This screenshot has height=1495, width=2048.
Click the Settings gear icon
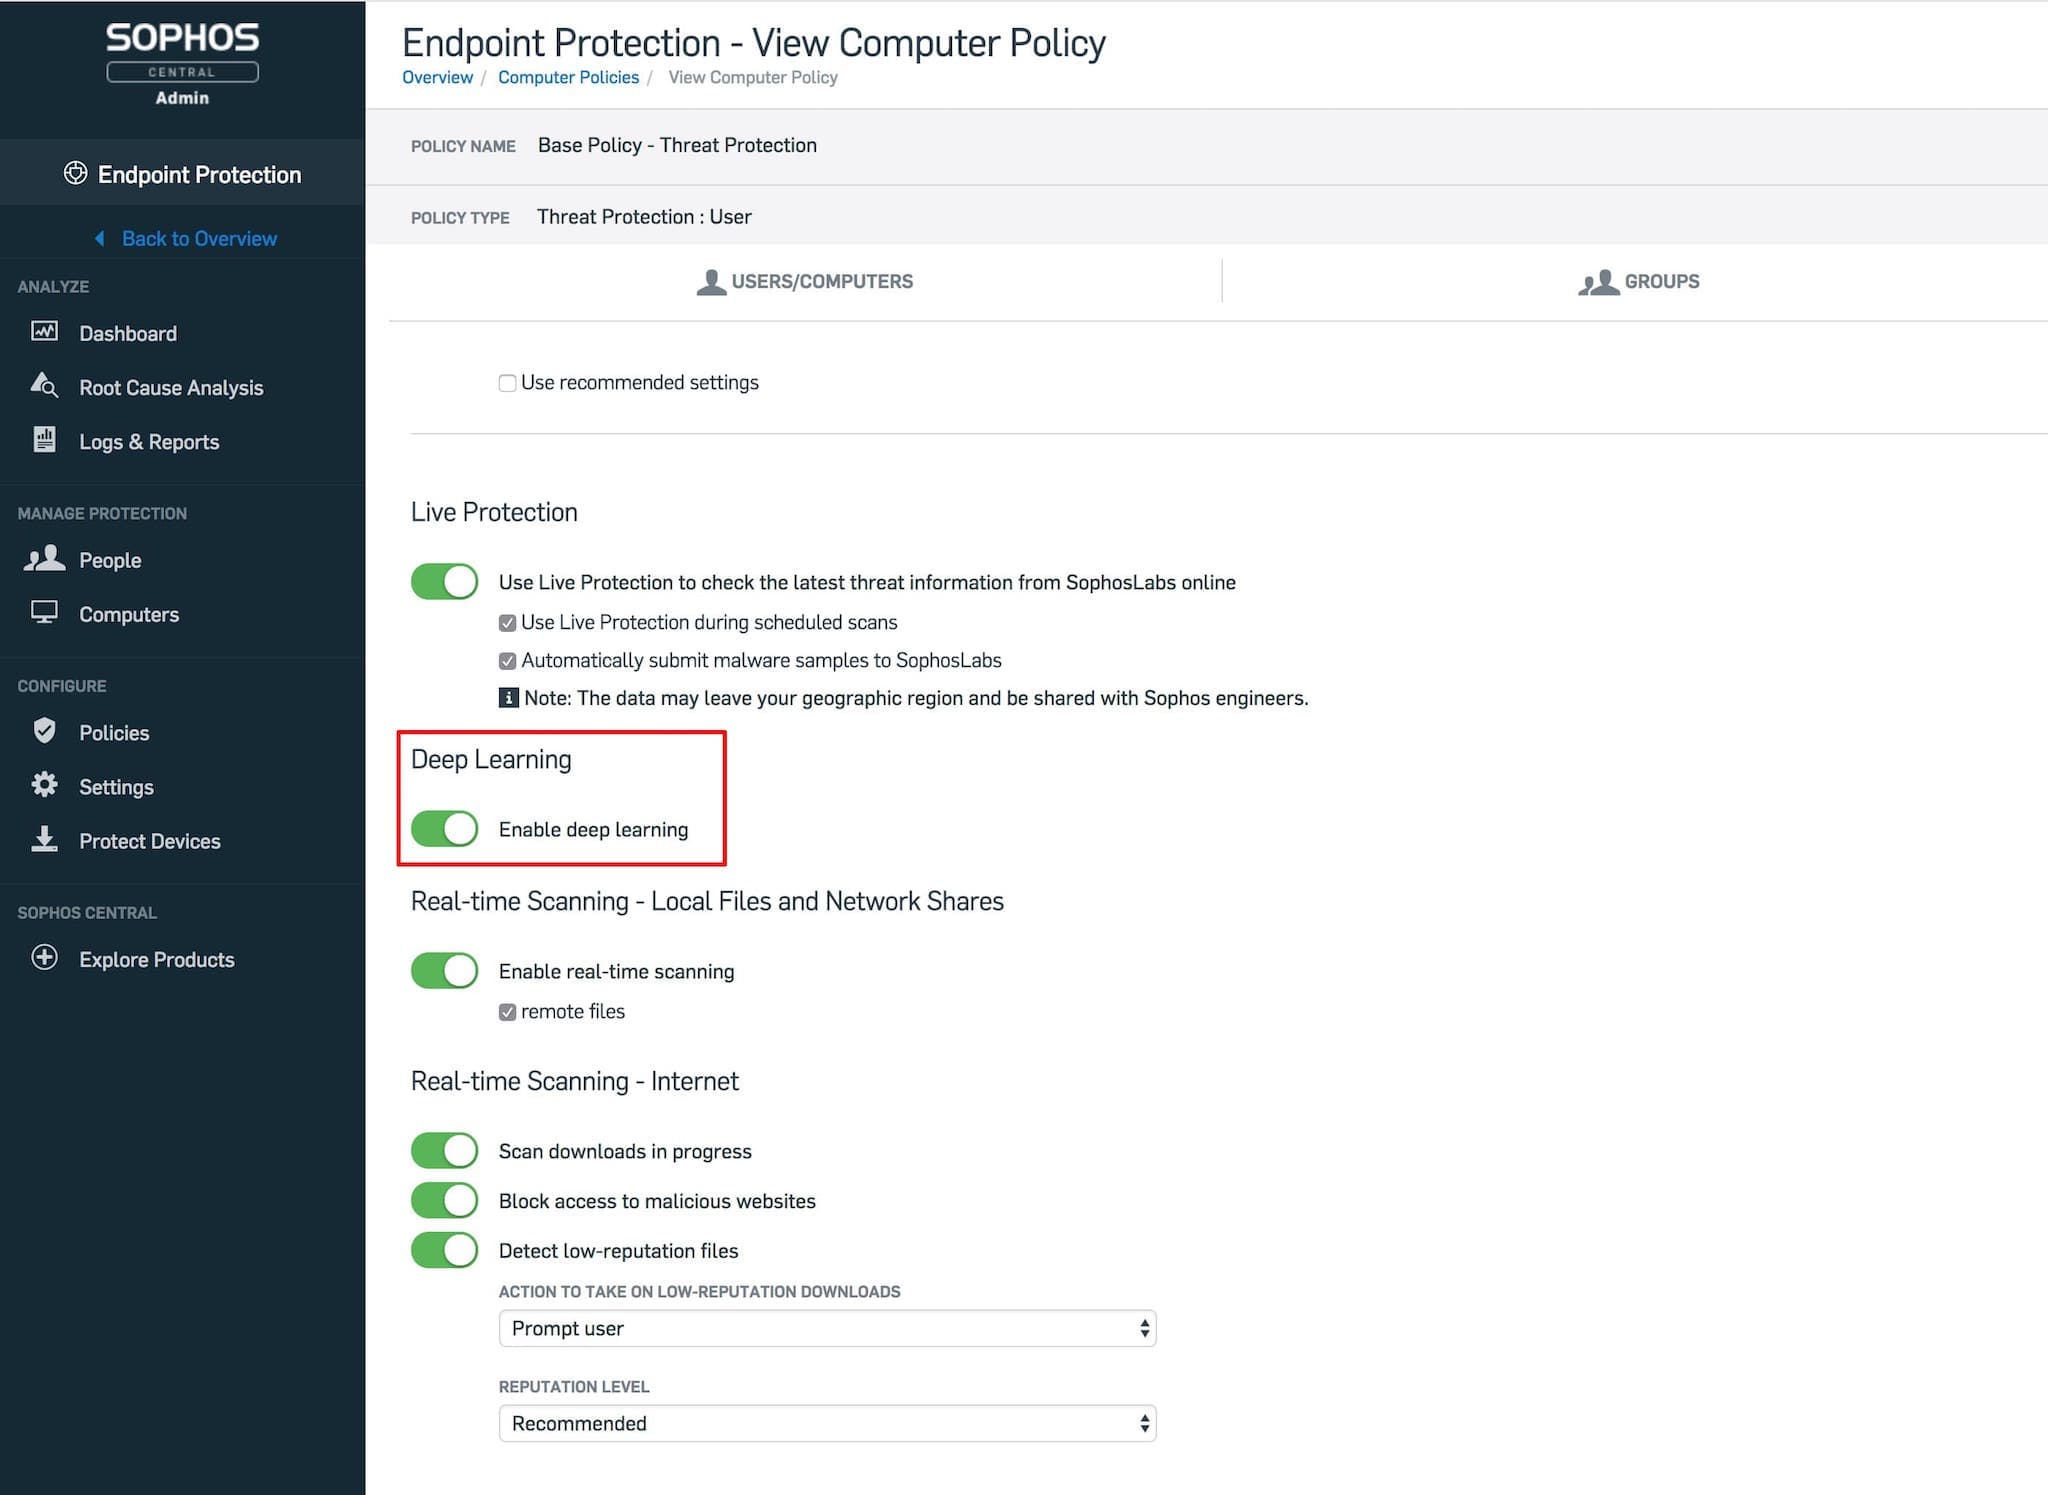[44, 785]
